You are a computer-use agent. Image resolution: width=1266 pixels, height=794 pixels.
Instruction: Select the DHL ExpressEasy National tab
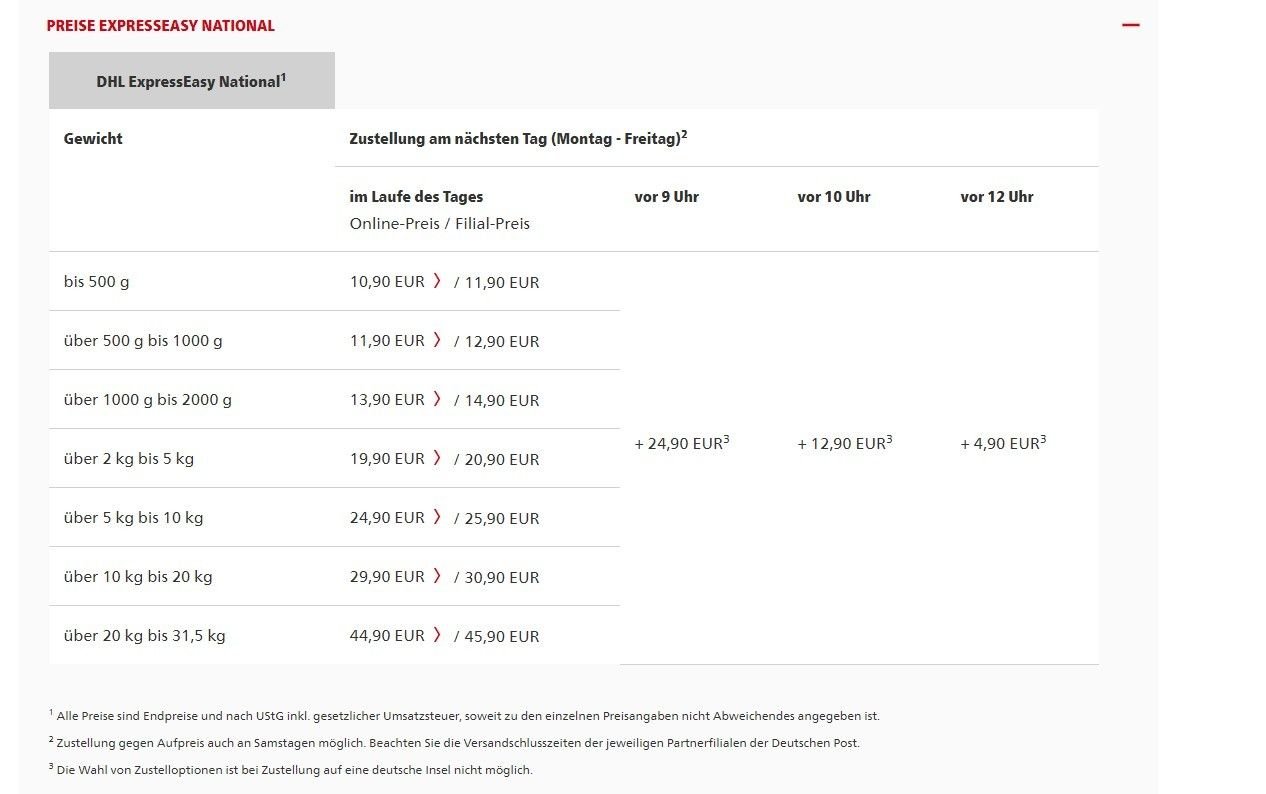coord(191,81)
